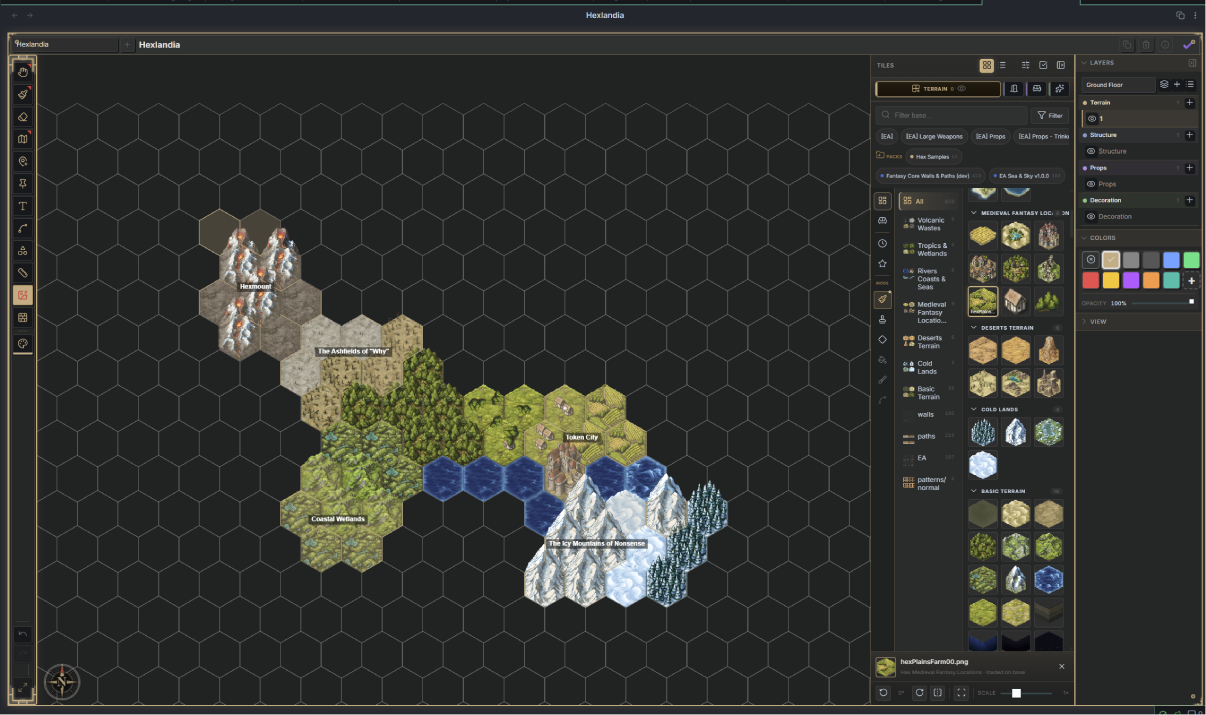
Task: Toggle visibility of Decoration layer
Action: (x=1091, y=216)
